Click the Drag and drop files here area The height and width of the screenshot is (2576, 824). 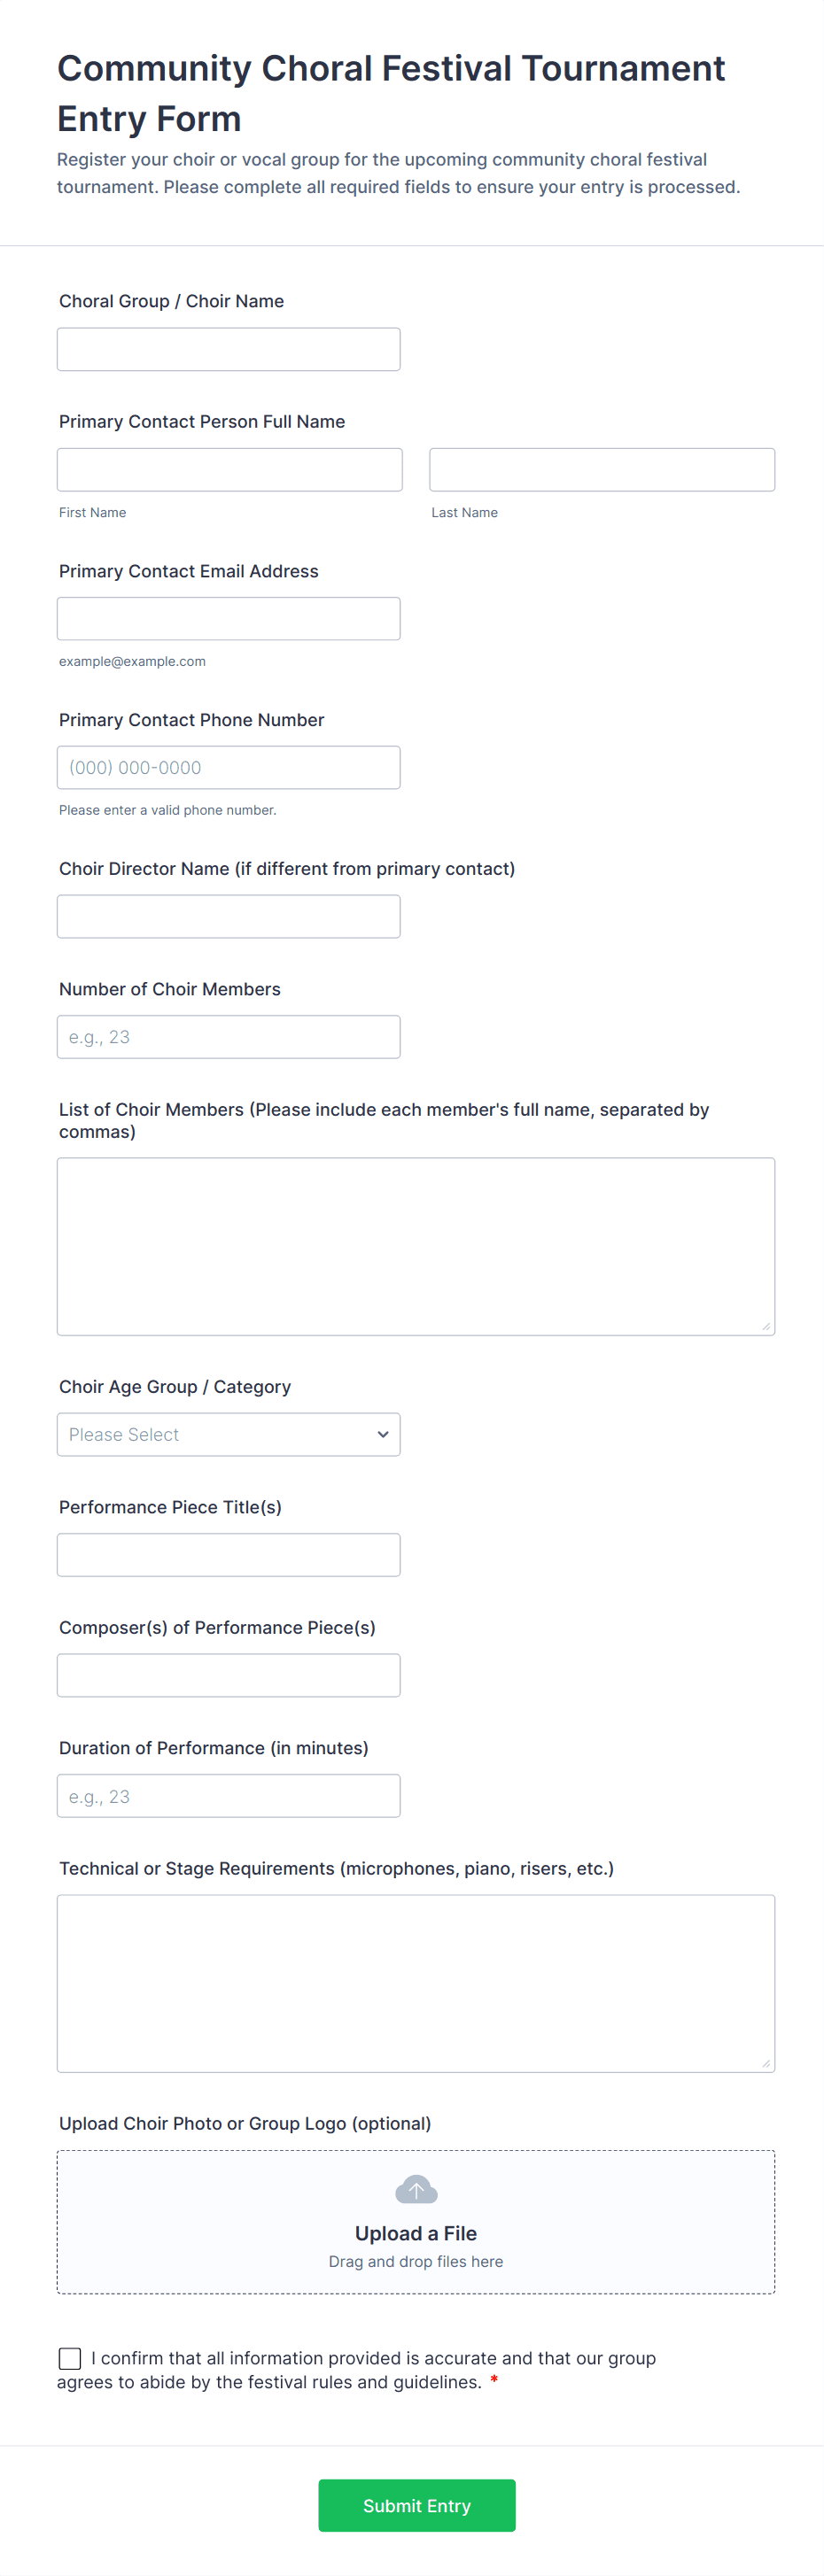tap(416, 2262)
